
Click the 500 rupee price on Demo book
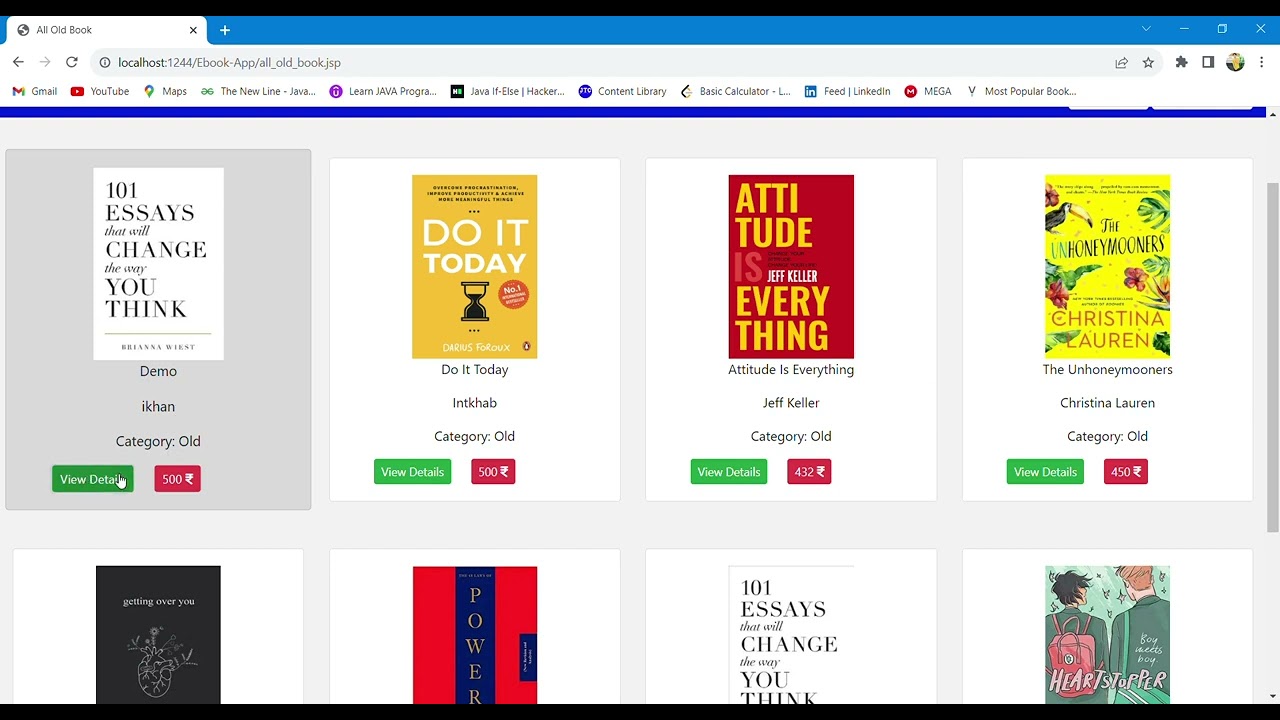178,479
